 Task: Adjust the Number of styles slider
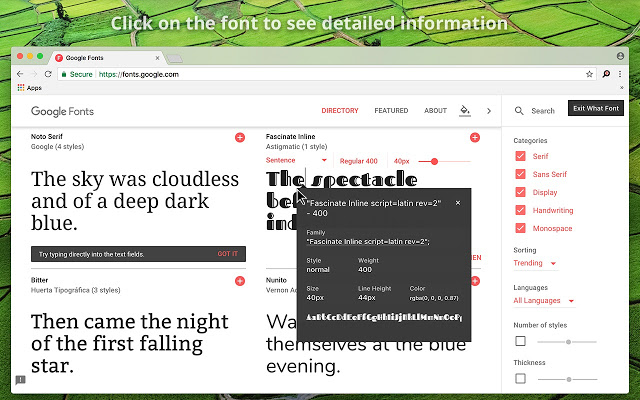pyautogui.click(x=567, y=342)
